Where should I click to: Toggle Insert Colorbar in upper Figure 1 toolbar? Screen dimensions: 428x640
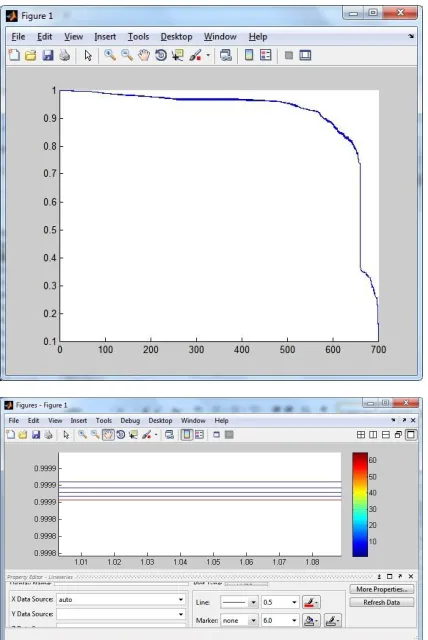(x=248, y=55)
